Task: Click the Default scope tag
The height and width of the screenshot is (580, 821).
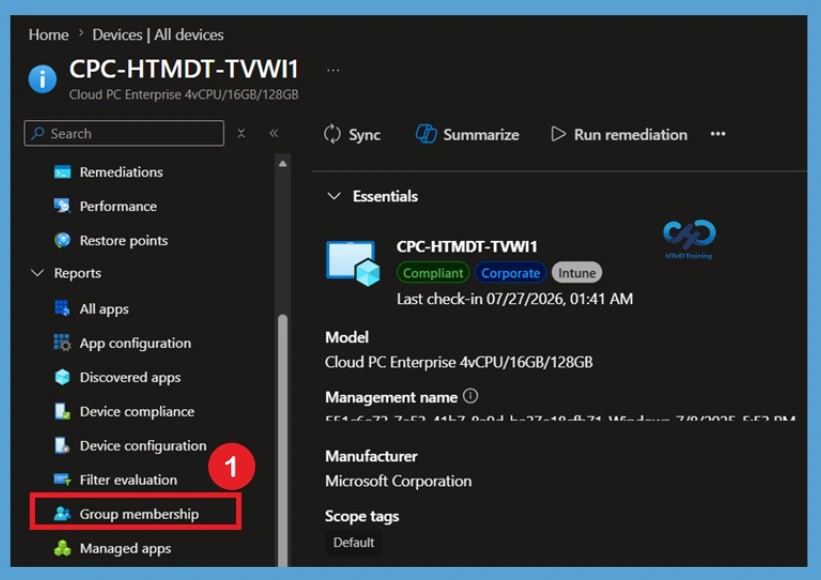Action: (353, 542)
